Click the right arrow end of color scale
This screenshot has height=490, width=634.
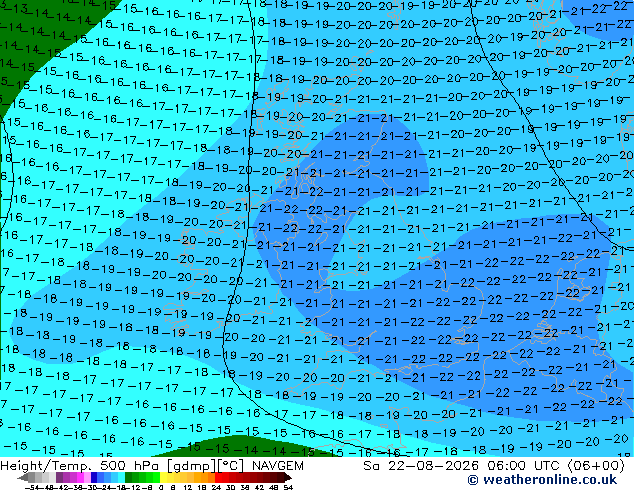[288, 477]
